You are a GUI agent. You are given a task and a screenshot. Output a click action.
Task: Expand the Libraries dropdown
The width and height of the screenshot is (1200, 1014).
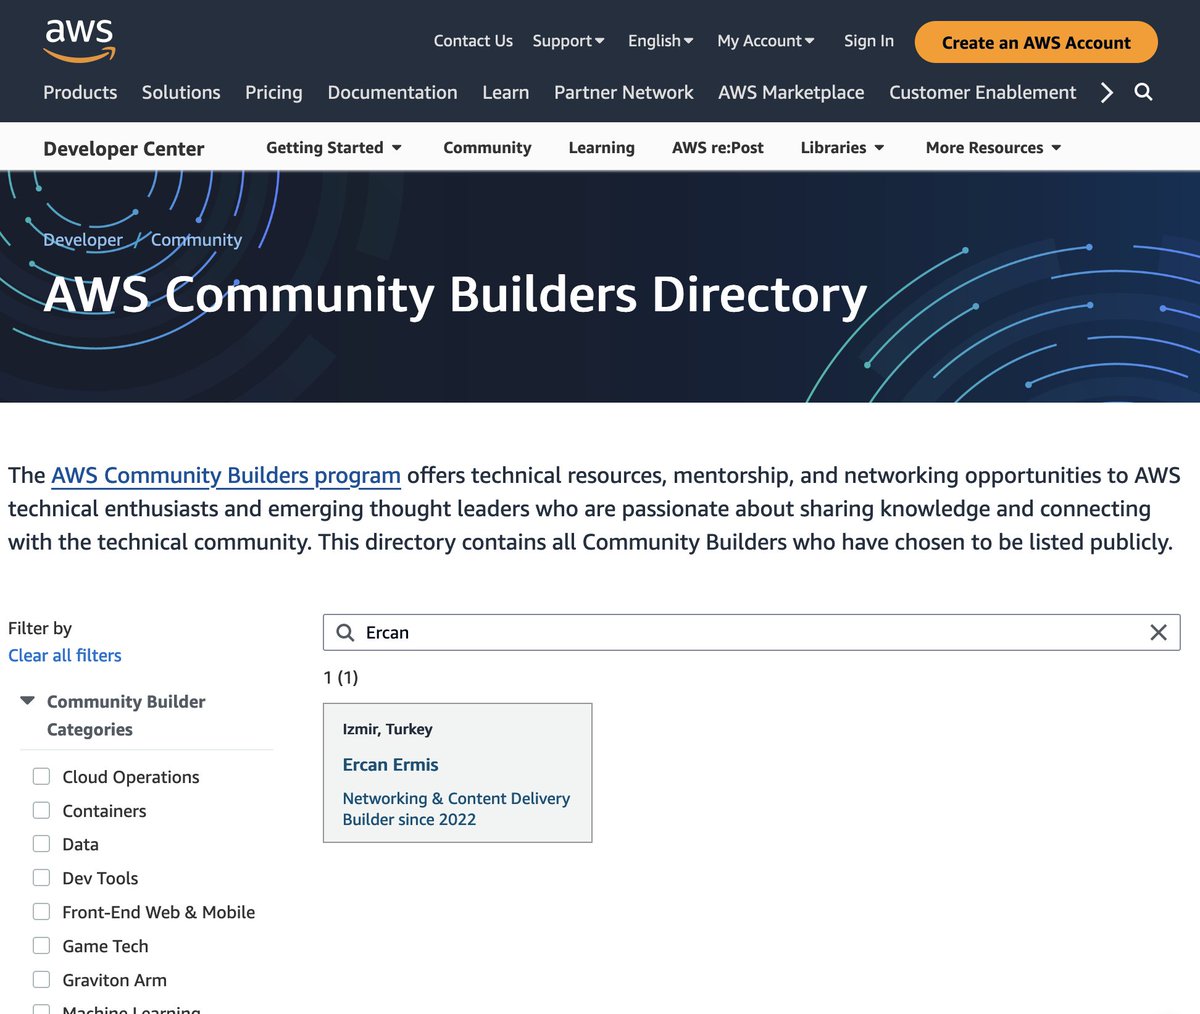(843, 147)
